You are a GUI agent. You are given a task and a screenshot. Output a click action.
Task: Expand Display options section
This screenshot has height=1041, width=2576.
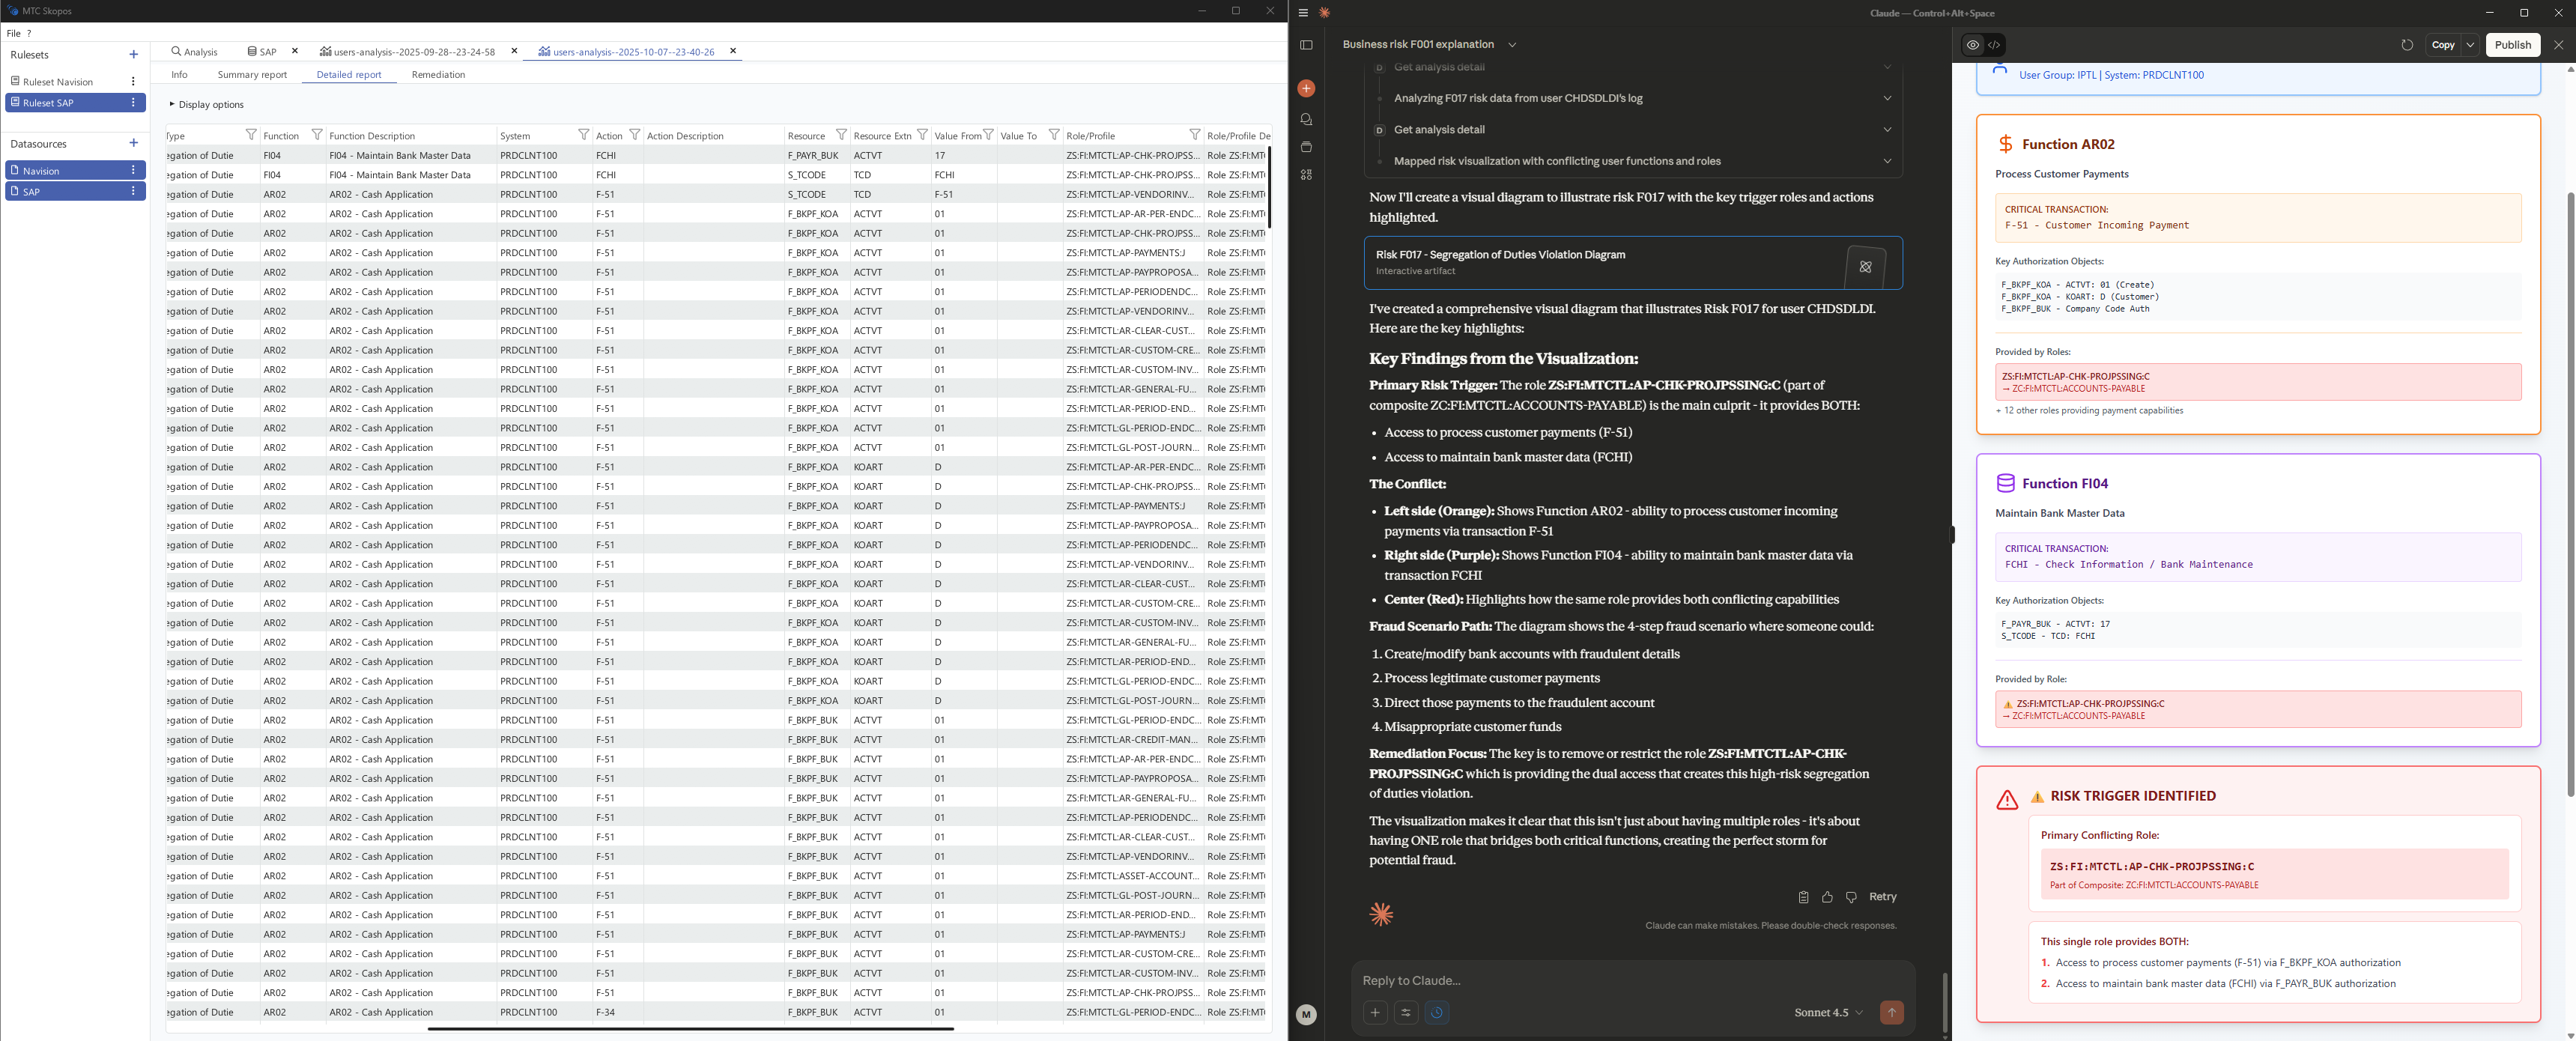[x=206, y=105]
